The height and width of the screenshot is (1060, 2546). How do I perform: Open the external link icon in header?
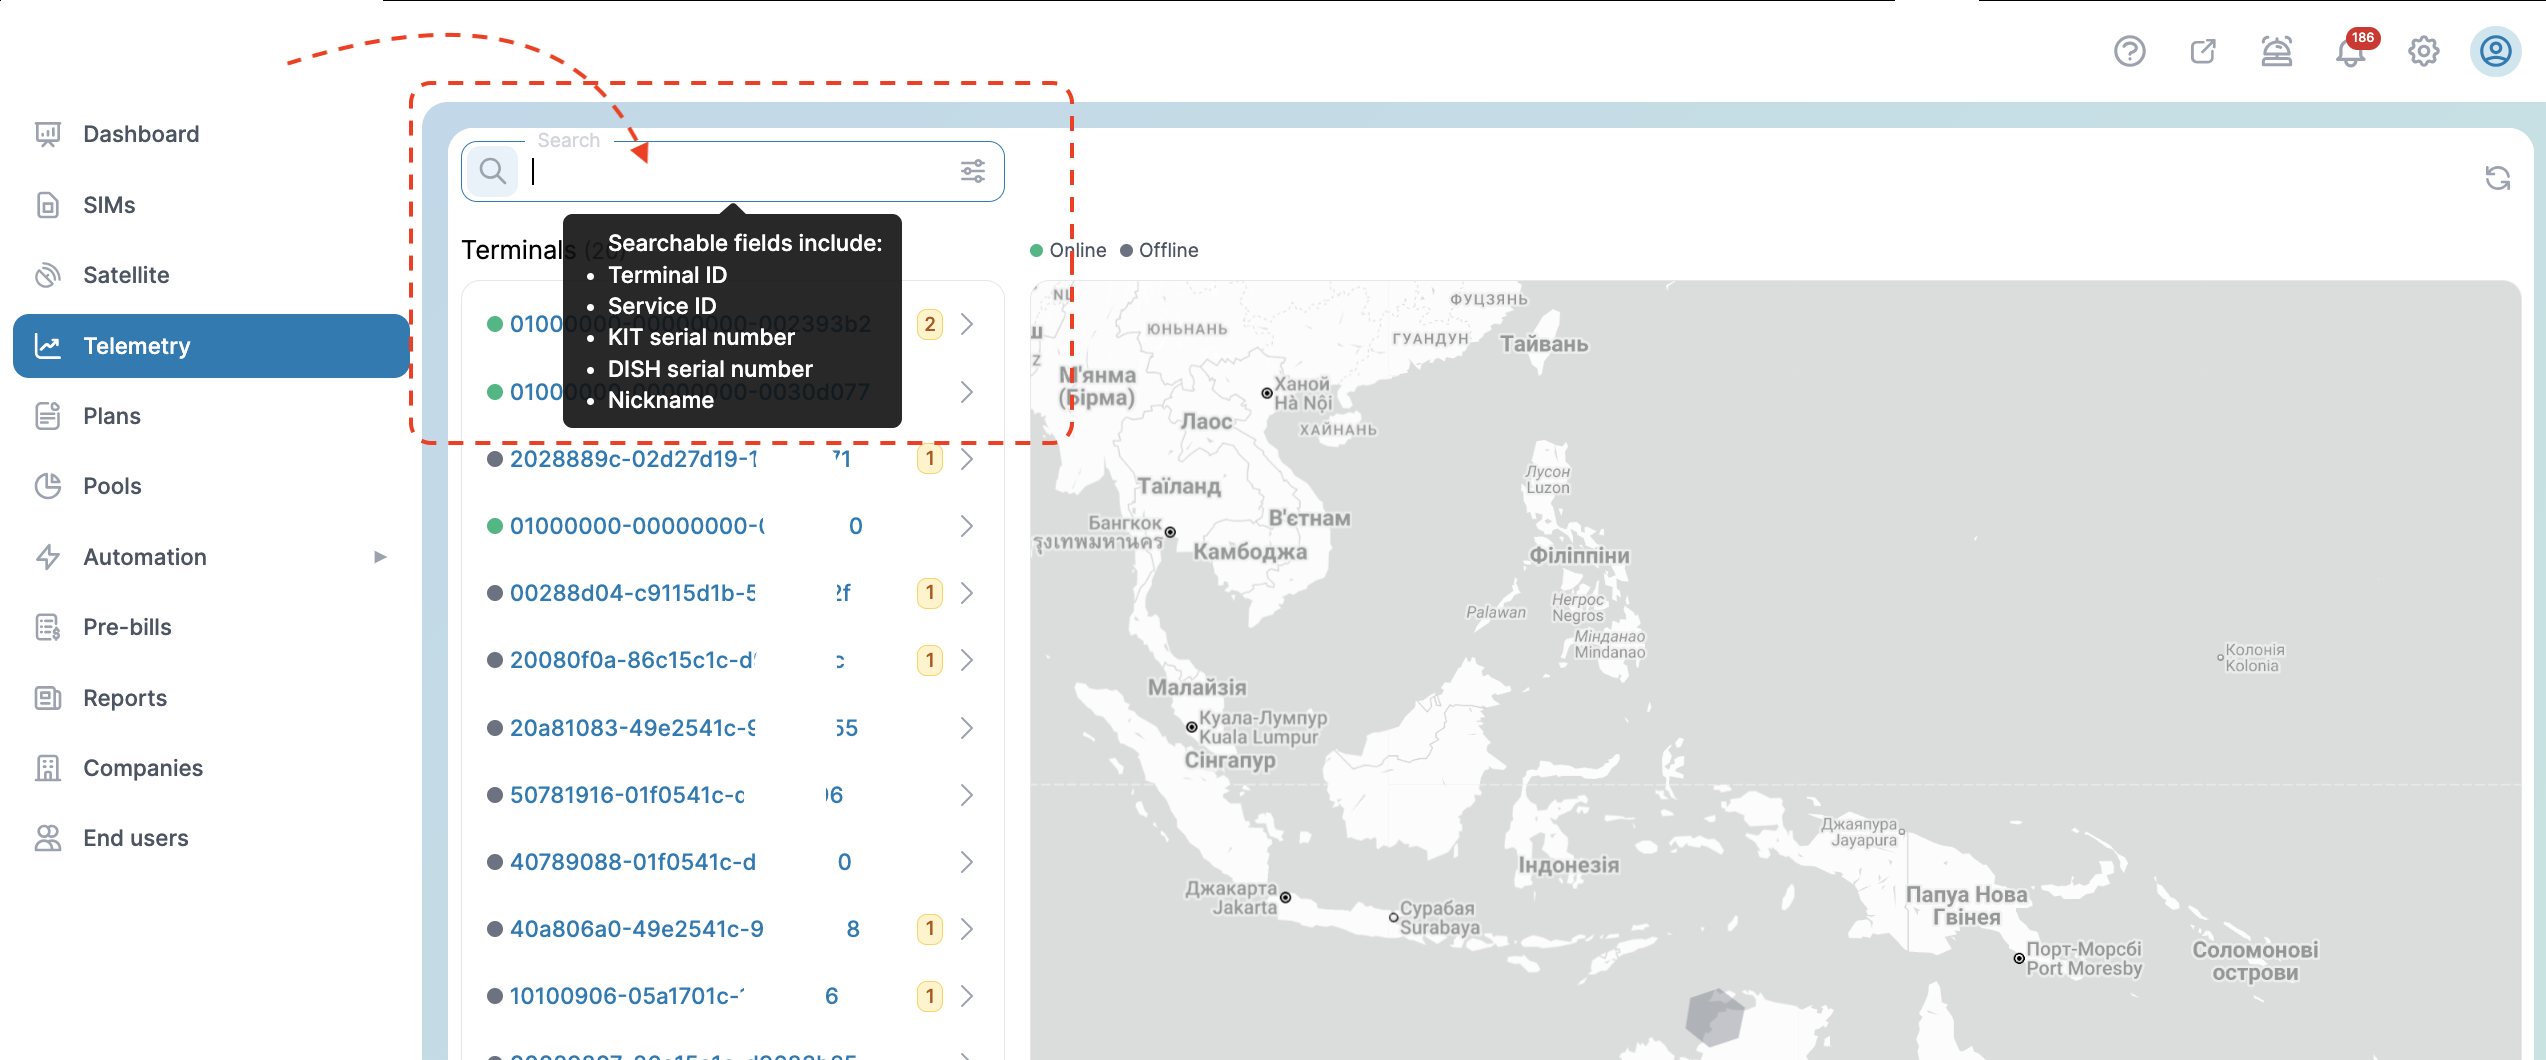(2203, 51)
